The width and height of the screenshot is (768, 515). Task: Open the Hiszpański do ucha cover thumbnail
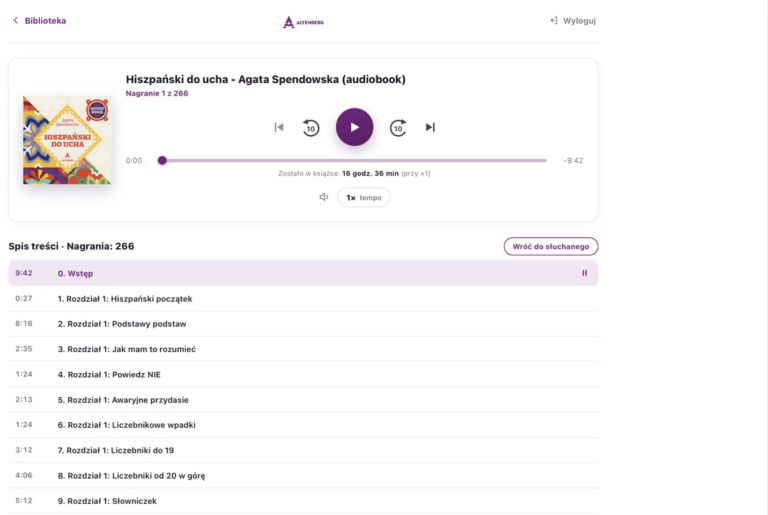67,140
